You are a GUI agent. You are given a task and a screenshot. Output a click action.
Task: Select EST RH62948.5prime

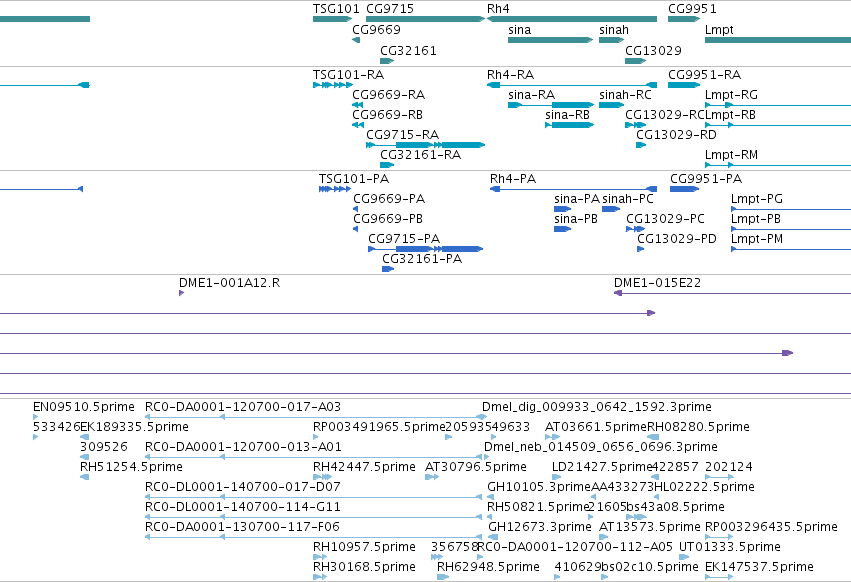tap(443, 577)
